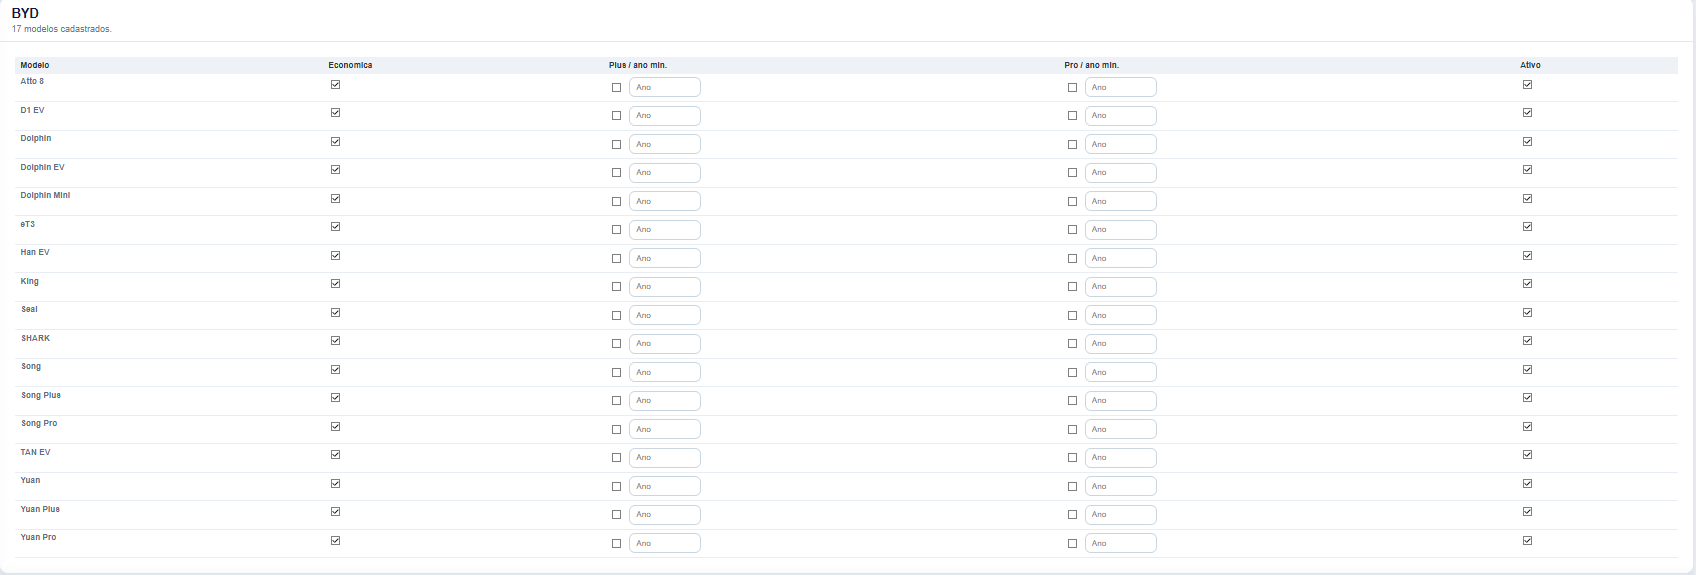Toggle Economica checkbox for D1 EV
1696x575 pixels.
point(335,112)
